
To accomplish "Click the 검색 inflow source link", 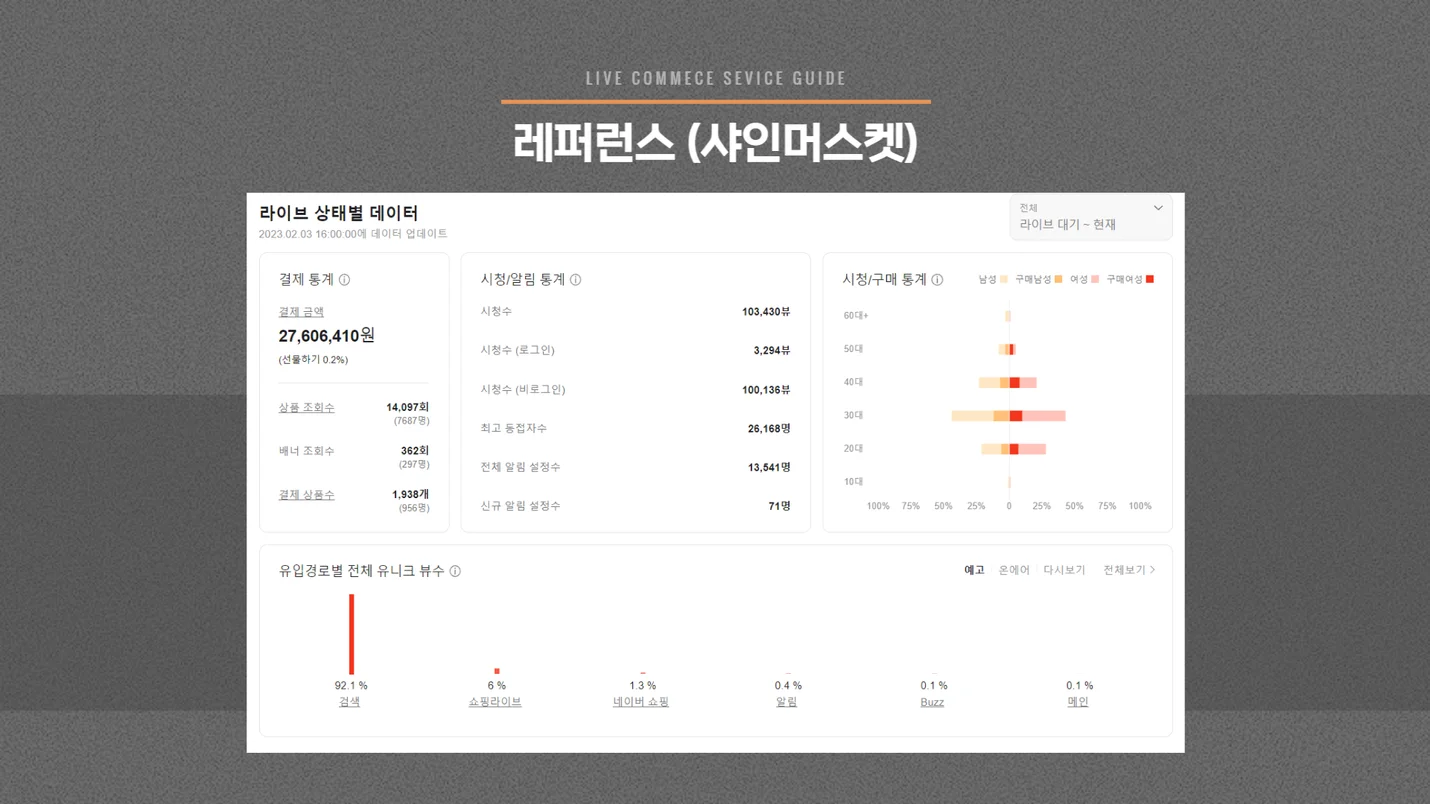I will 349,702.
